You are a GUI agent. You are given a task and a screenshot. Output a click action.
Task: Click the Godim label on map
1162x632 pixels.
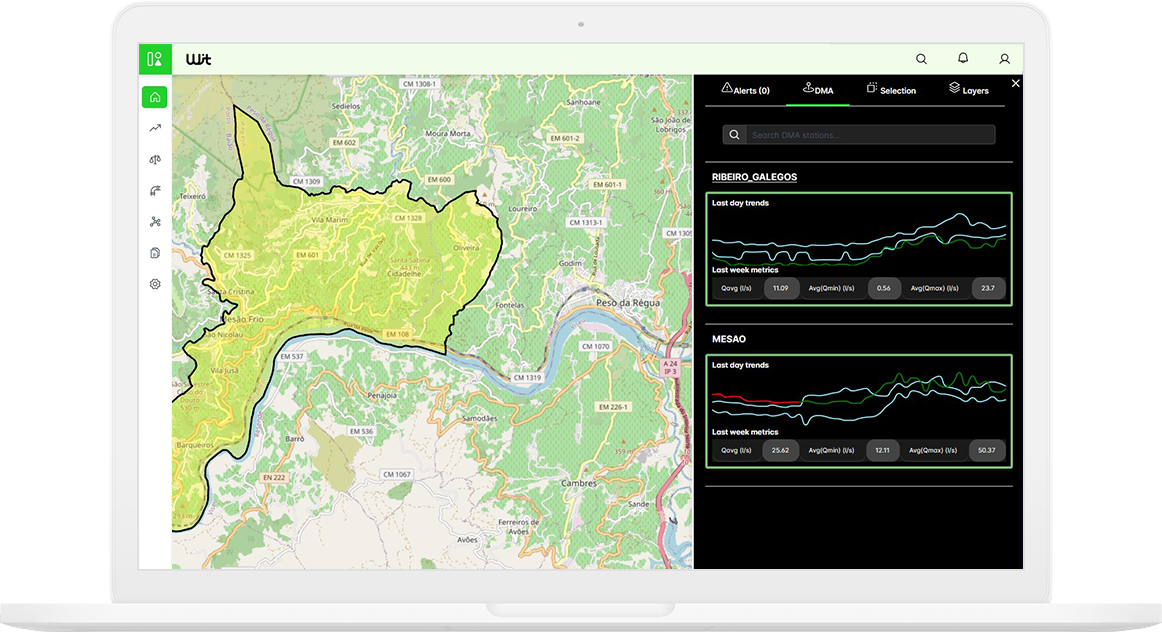pyautogui.click(x=570, y=263)
